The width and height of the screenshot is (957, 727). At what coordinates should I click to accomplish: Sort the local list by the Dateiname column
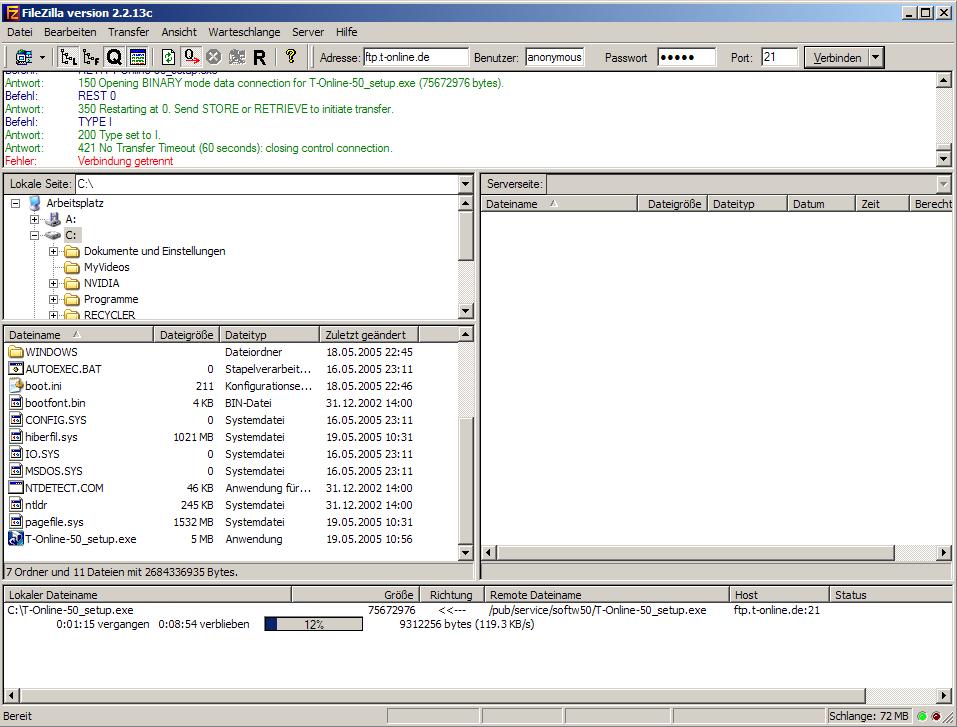tap(79, 335)
